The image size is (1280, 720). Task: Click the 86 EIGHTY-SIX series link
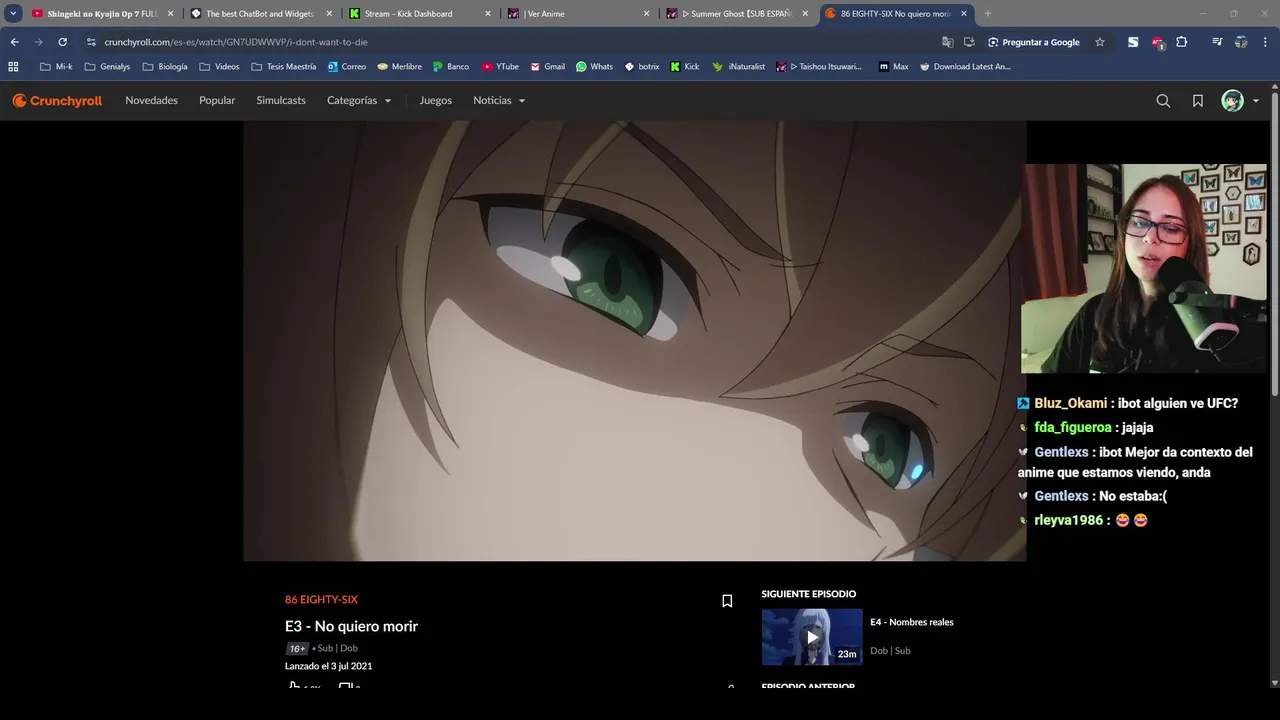coord(321,600)
